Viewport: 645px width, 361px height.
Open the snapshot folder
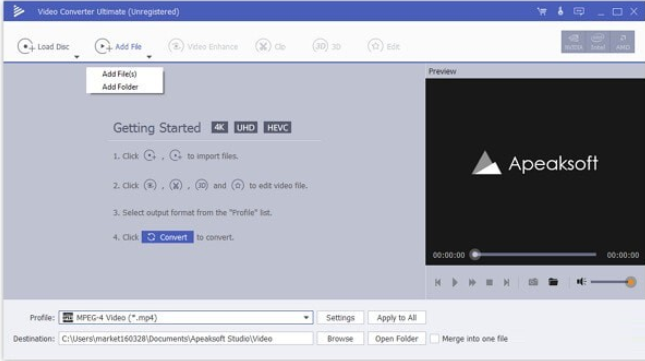coord(553,282)
